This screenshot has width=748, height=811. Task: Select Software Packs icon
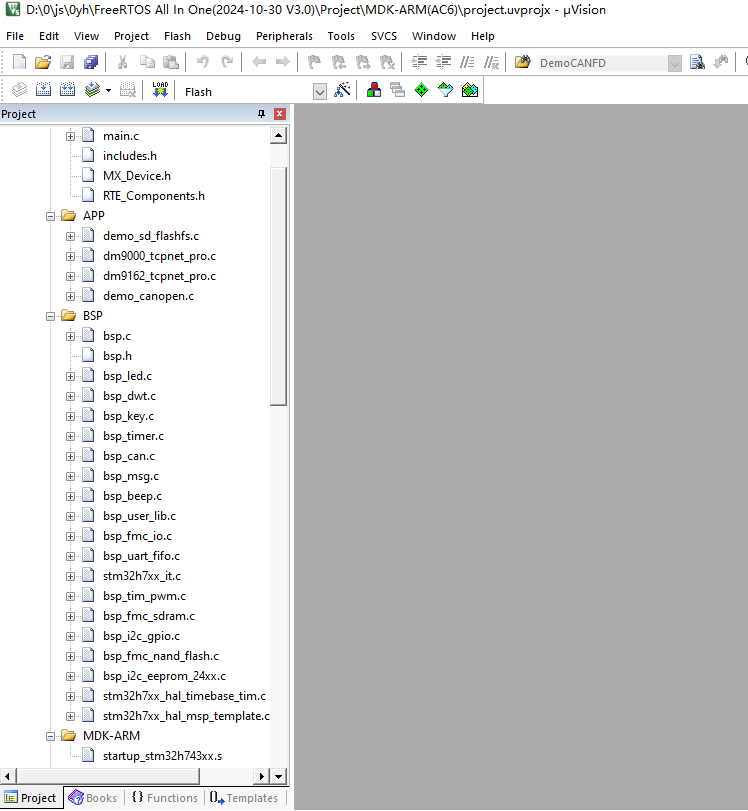[445, 90]
